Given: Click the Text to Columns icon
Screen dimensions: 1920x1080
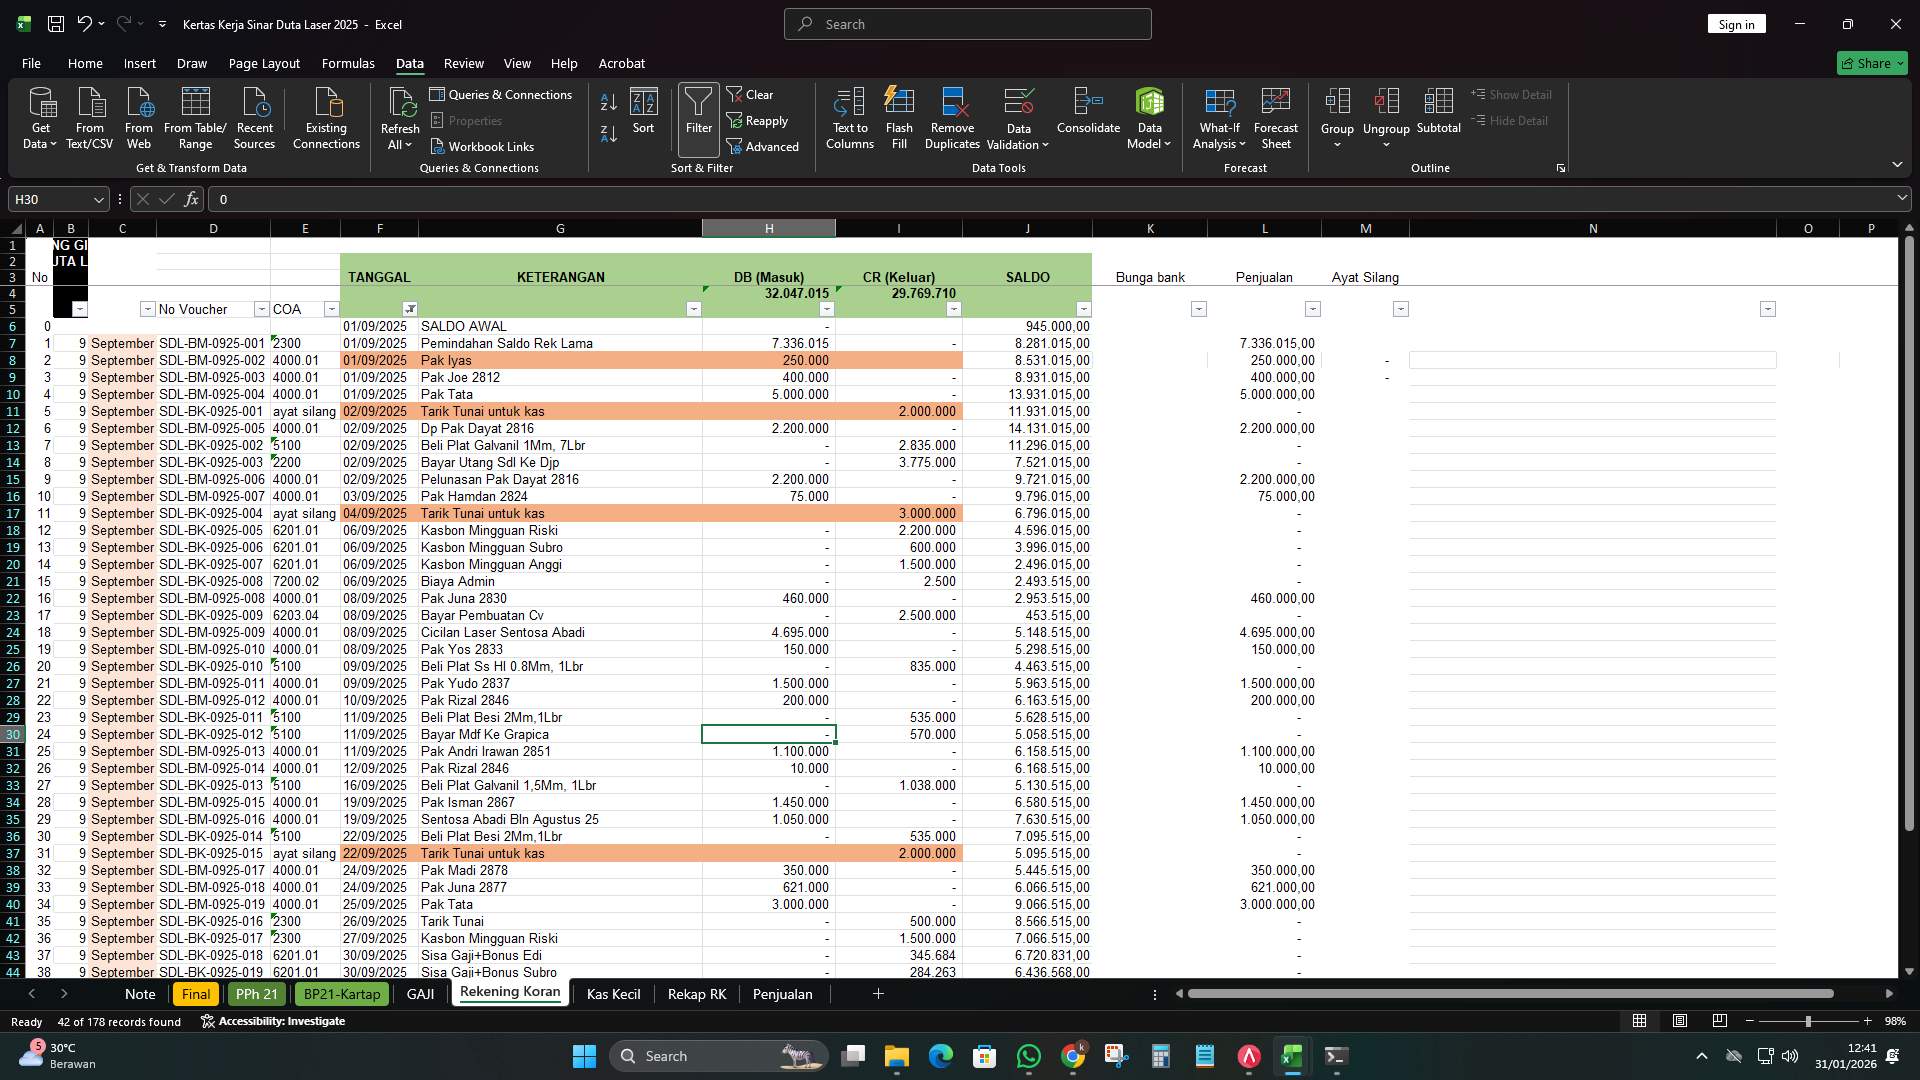Looking at the screenshot, I should point(849,117).
